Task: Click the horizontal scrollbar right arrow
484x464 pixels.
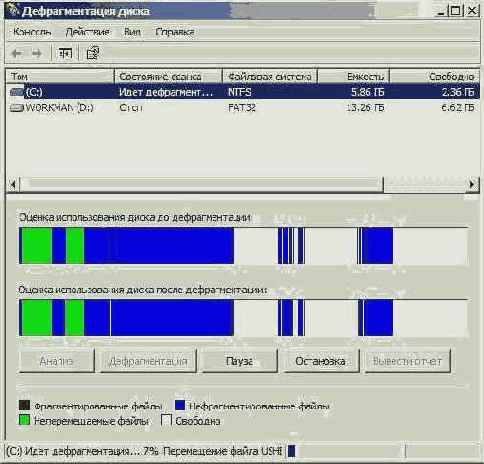Action: [x=472, y=184]
